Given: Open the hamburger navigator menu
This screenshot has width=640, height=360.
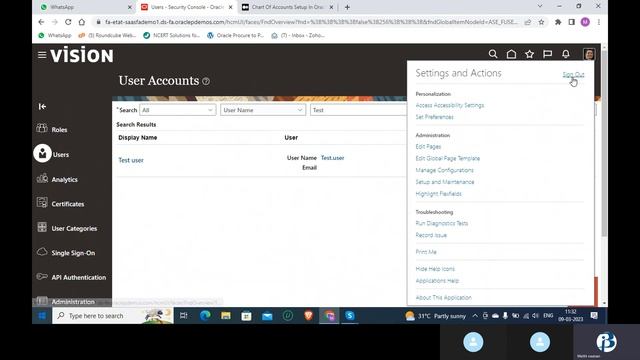Looking at the screenshot, I should click(x=42, y=55).
